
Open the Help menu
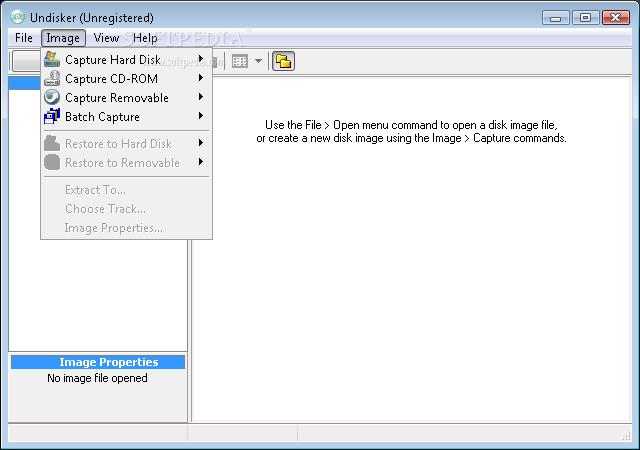click(145, 38)
